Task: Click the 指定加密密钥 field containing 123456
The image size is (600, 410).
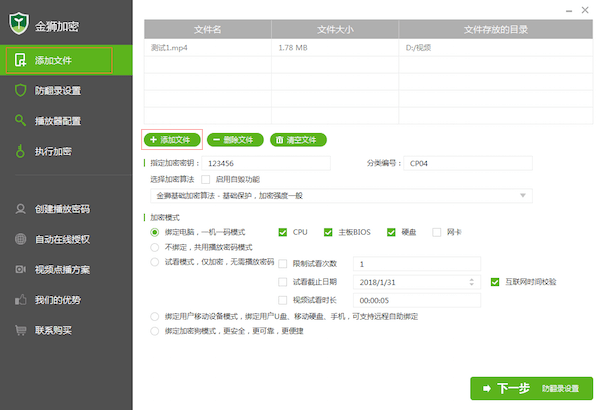Action: [x=266, y=163]
